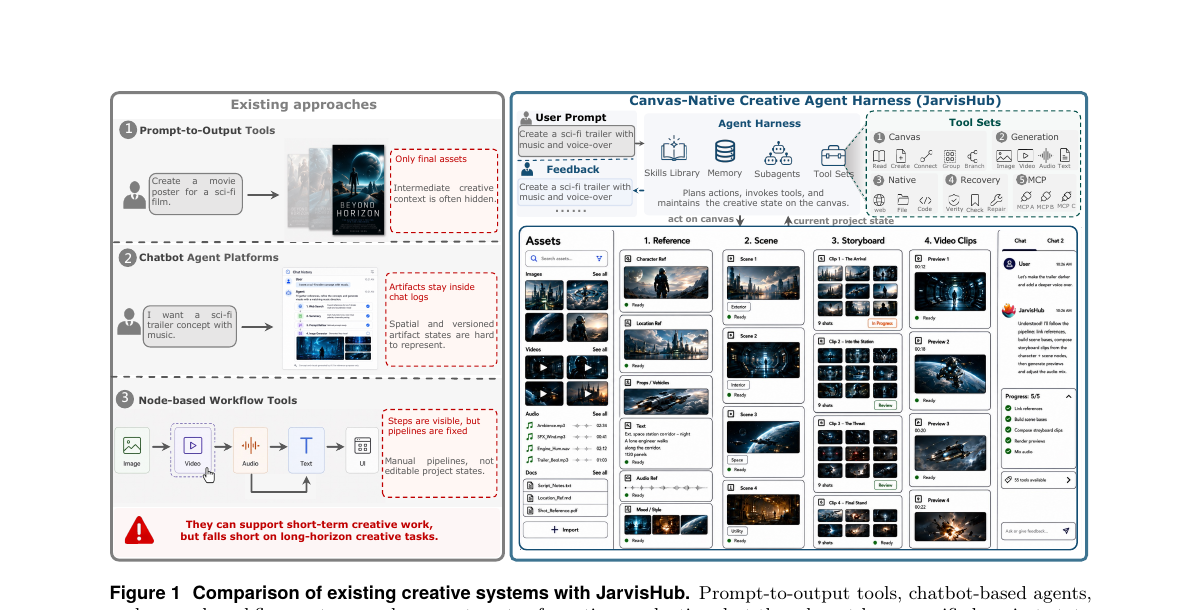Click the assets filter funnel icon
The height and width of the screenshot is (610, 1198).
coord(599,258)
